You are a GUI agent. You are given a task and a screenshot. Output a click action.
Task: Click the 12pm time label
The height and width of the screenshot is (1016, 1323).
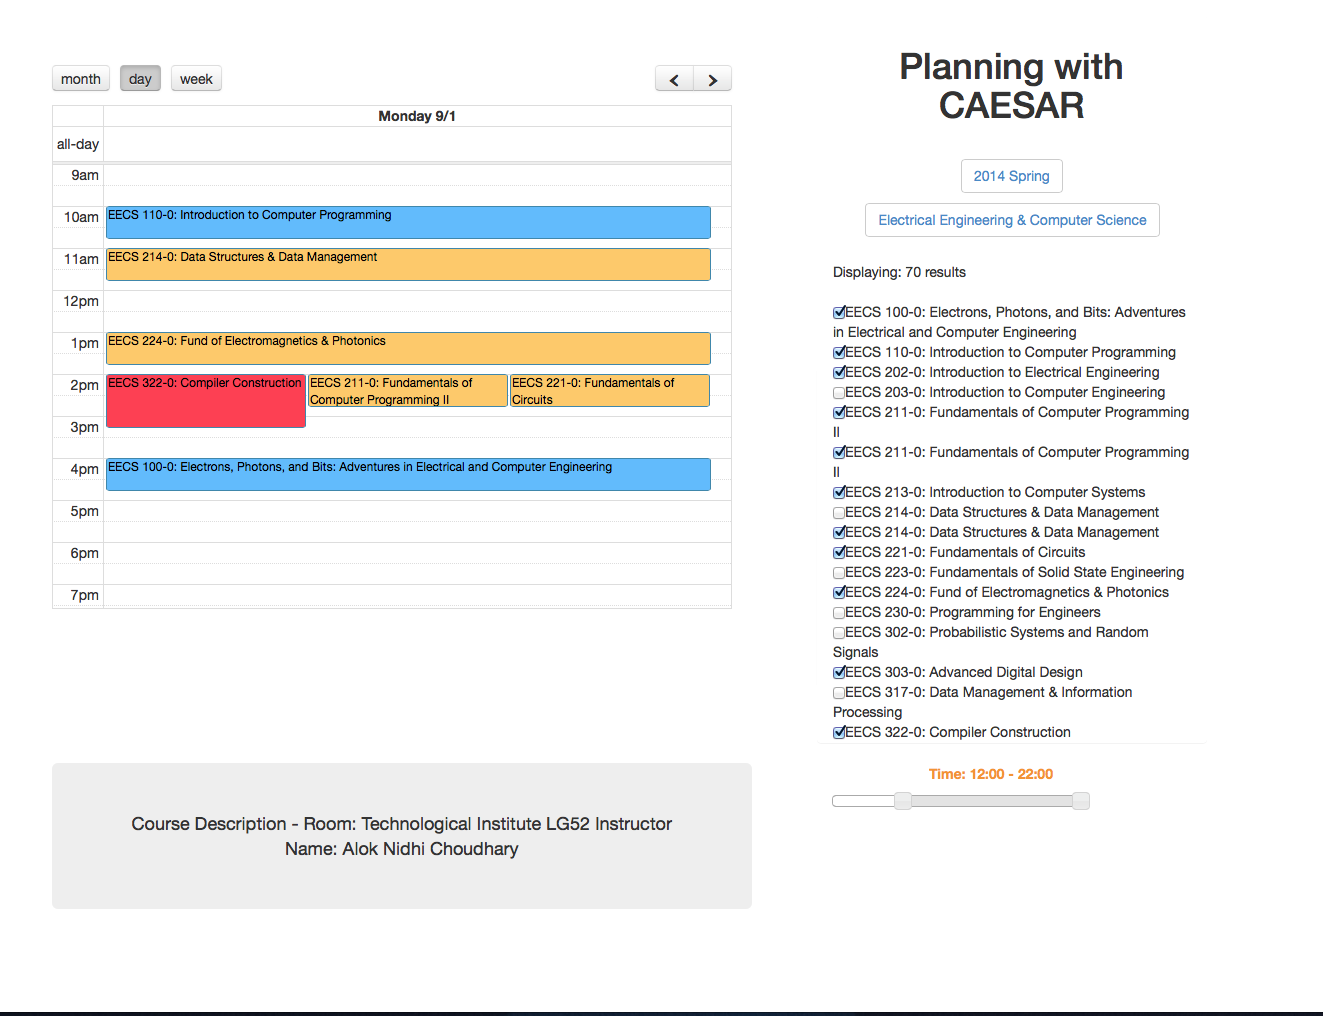[x=81, y=301]
